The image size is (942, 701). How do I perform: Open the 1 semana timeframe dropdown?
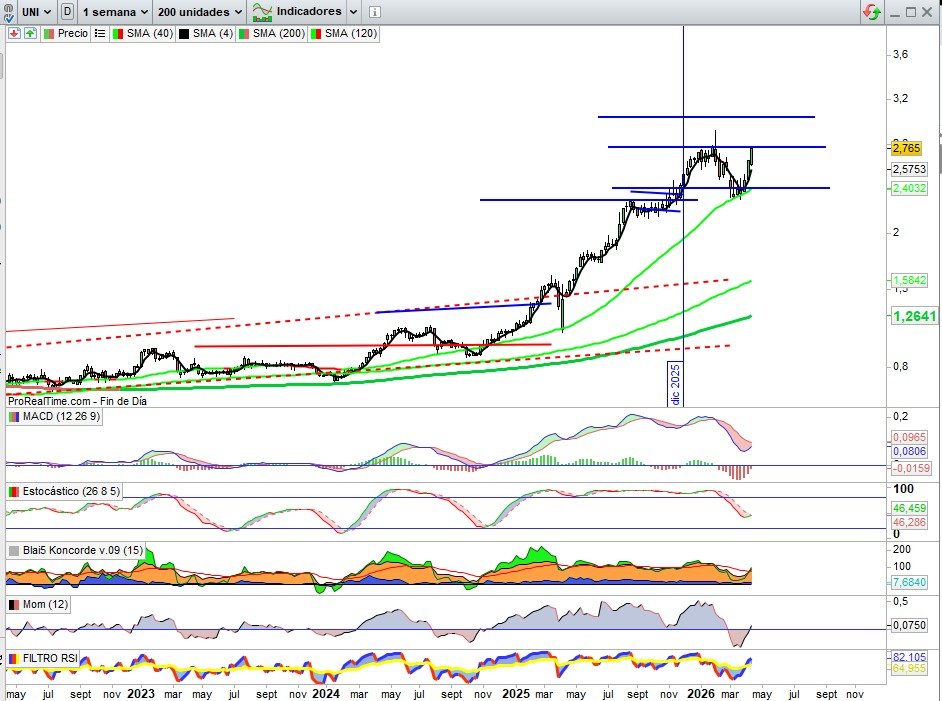click(x=115, y=11)
